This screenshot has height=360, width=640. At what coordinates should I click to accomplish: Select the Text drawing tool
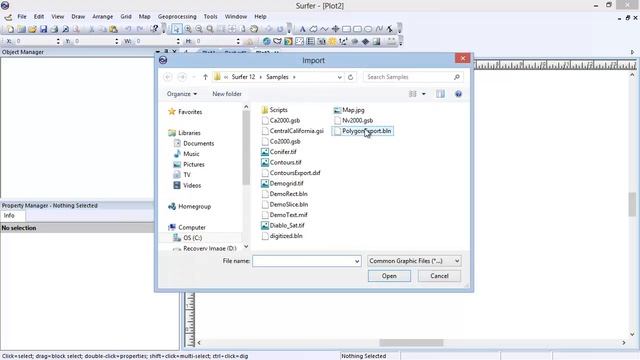pyautogui.click(x=302, y=29)
